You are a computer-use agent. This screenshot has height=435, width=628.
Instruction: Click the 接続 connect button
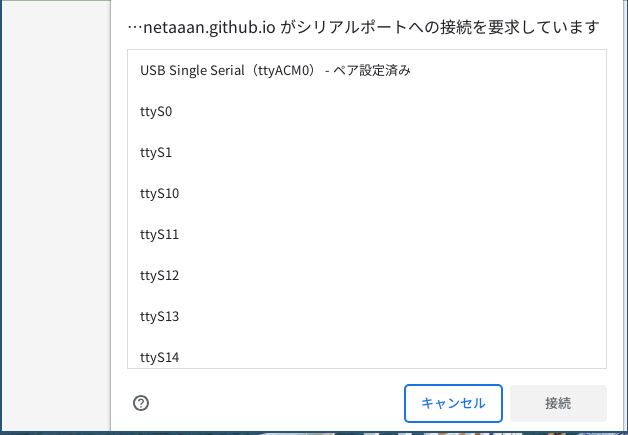pos(558,403)
